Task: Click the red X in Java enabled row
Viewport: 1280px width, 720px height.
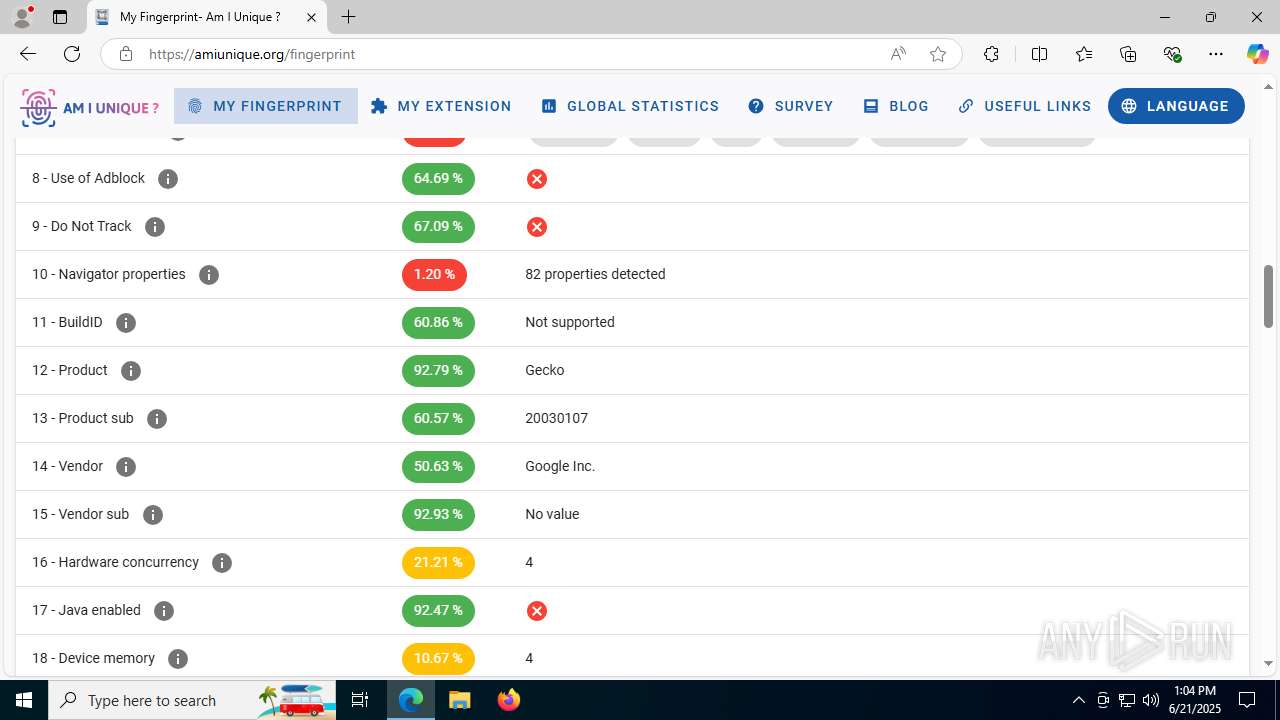Action: pyautogui.click(x=537, y=611)
